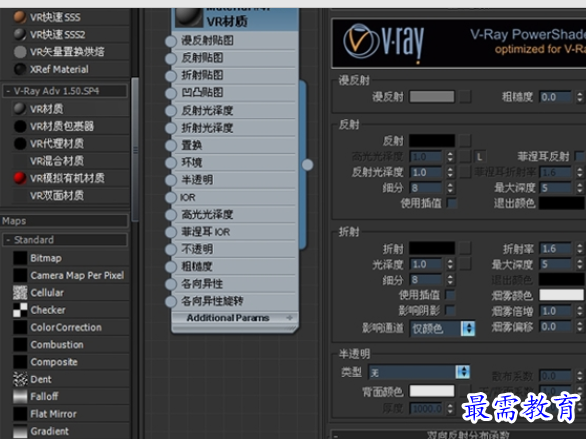Viewport: 586px width, 439px height.
Task: Click the 置换 input socket
Action: 171,145
